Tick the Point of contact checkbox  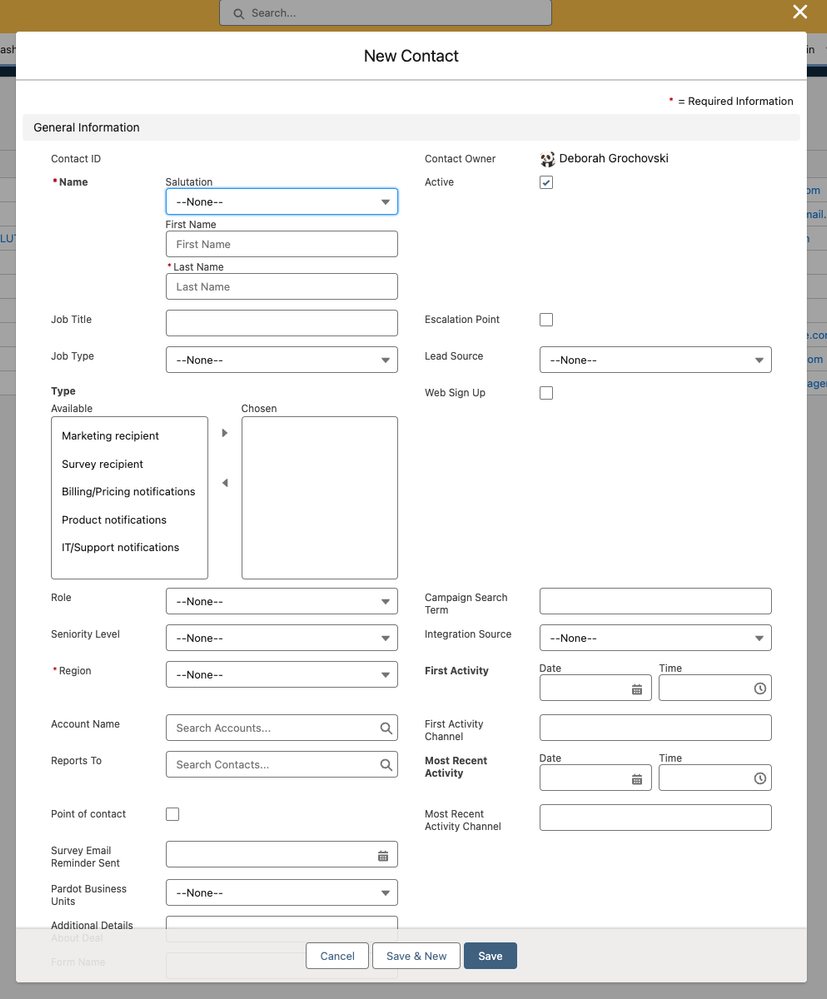172,814
